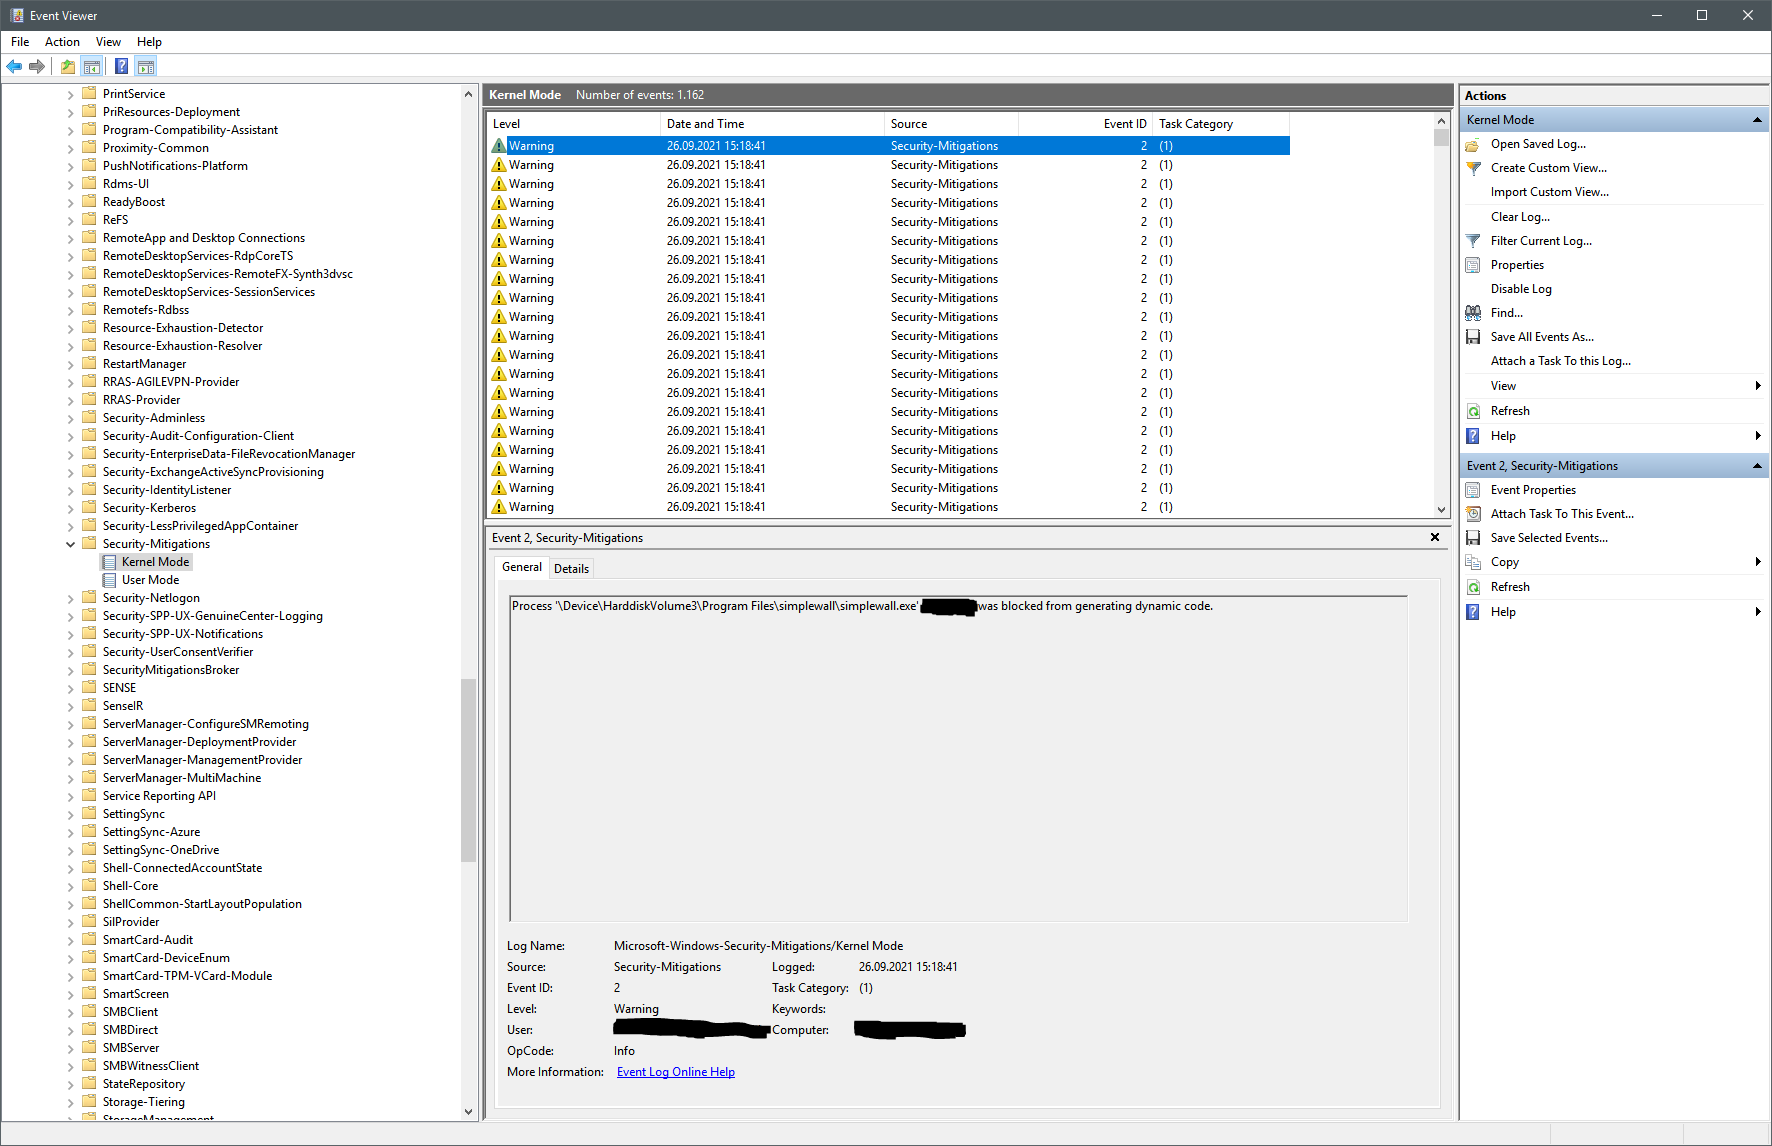Click the back navigation arrow in the toolbar

click(14, 66)
